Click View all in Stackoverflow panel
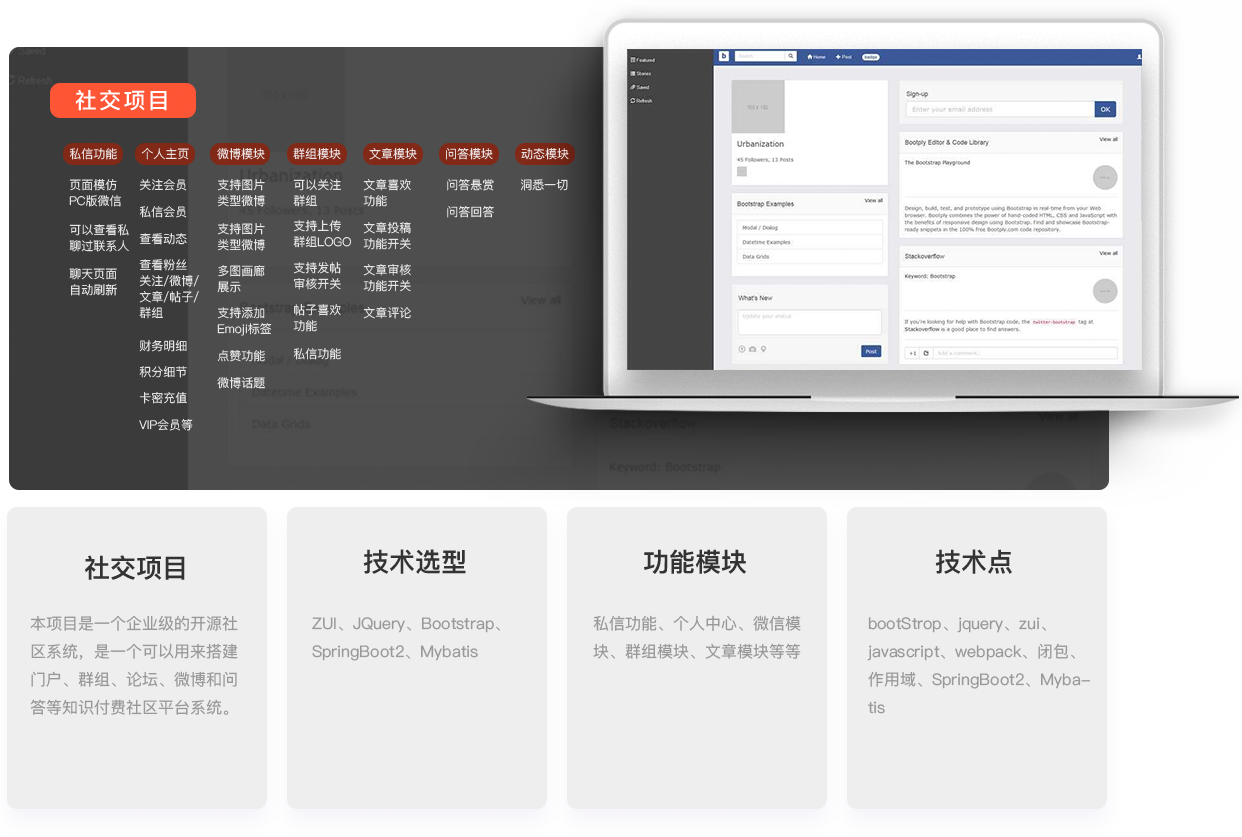The width and height of the screenshot is (1242, 837). point(1108,254)
